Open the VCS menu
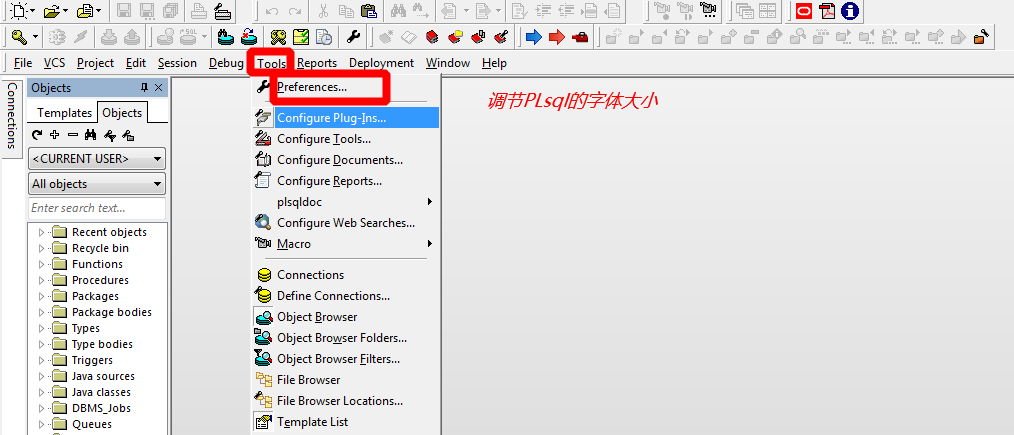Screen dimensions: 1014x435 [54, 63]
